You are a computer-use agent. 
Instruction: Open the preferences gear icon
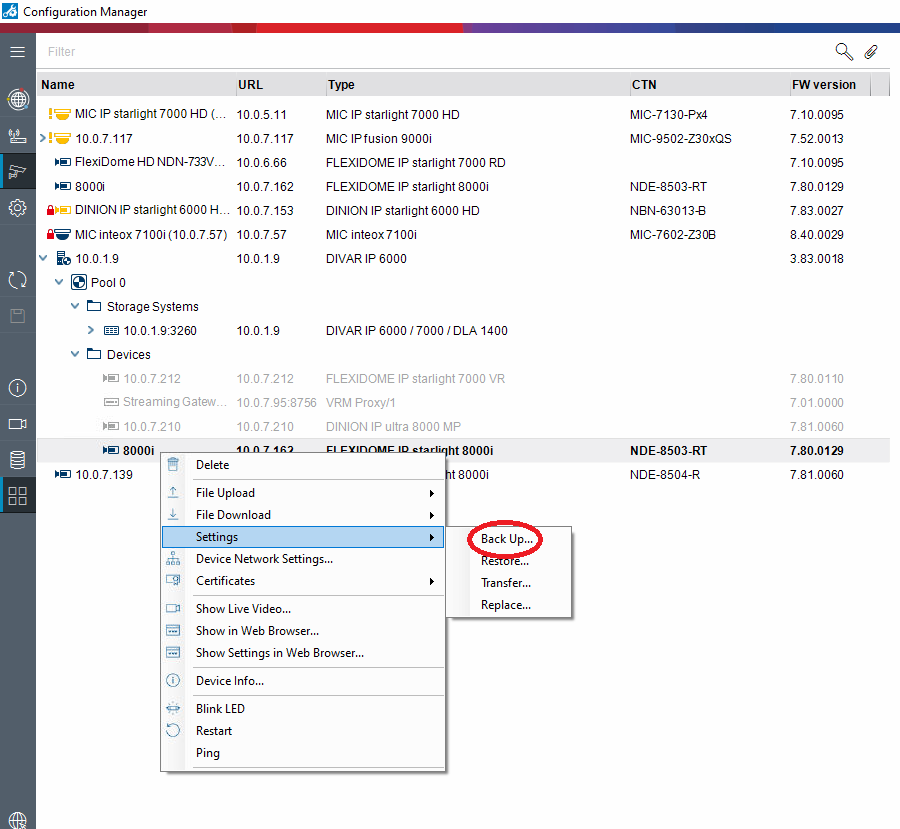(18, 207)
